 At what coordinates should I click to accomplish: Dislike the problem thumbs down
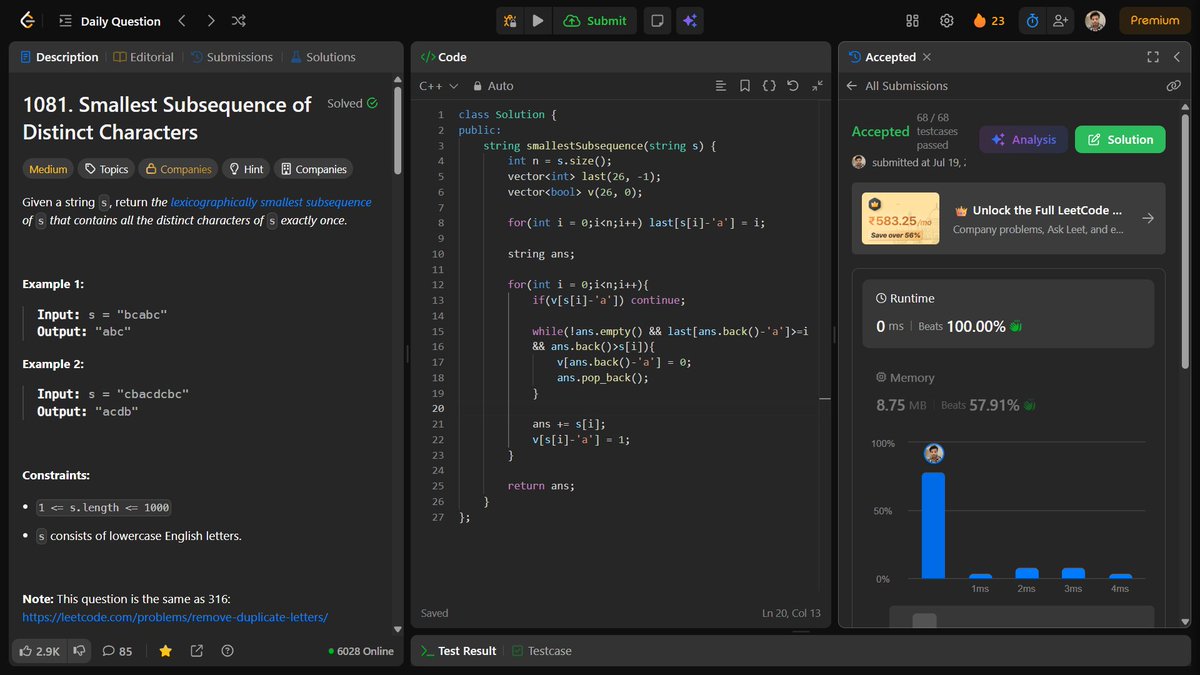80,651
